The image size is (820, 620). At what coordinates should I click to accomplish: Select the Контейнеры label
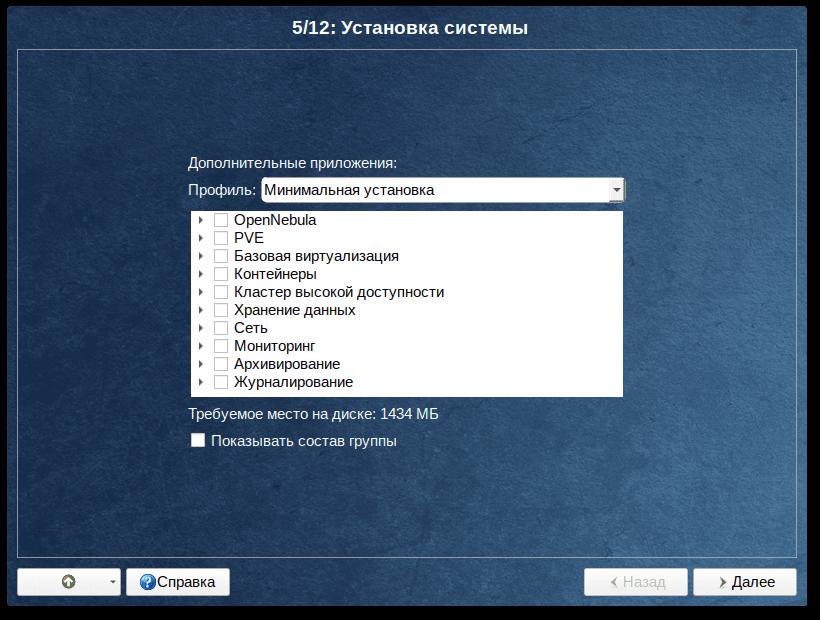point(275,274)
